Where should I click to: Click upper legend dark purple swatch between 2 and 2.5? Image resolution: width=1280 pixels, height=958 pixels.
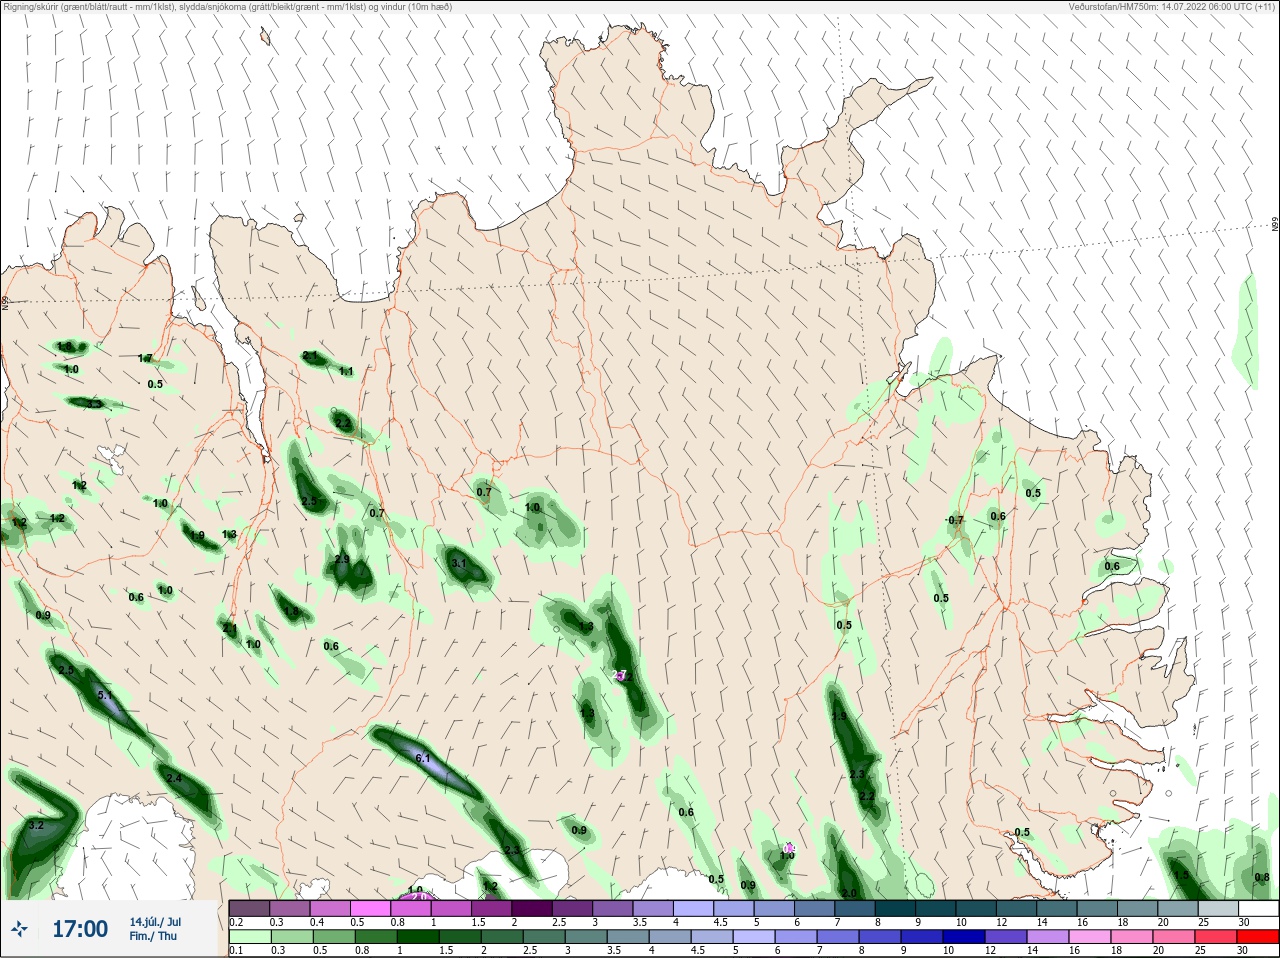532,909
